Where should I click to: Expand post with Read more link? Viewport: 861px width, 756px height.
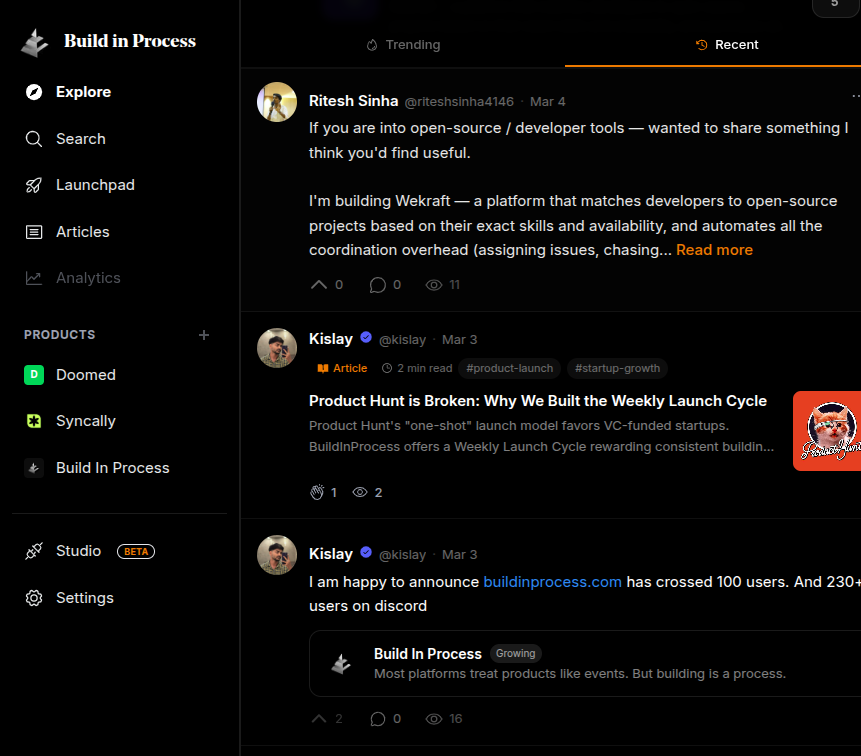714,250
